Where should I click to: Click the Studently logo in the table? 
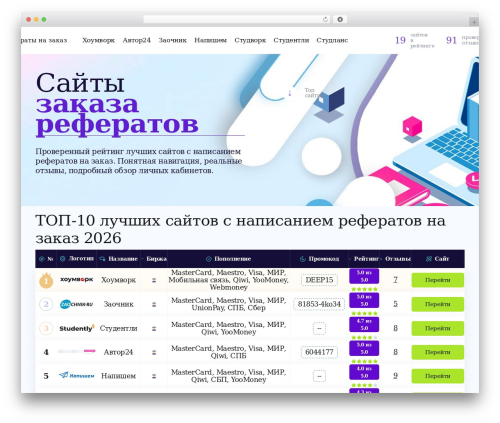click(x=77, y=328)
